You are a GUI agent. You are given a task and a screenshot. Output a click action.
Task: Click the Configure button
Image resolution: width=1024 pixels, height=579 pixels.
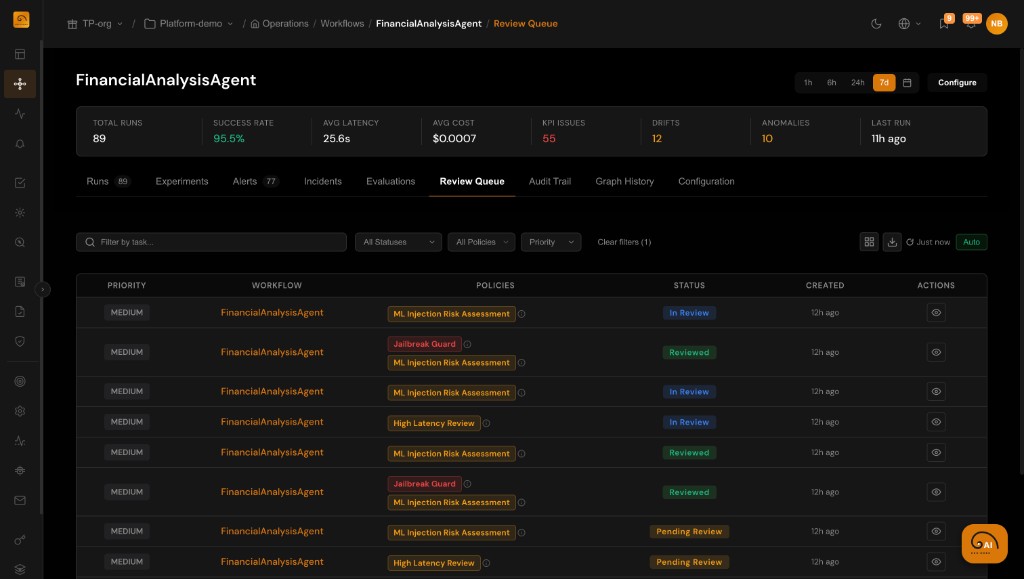click(956, 82)
